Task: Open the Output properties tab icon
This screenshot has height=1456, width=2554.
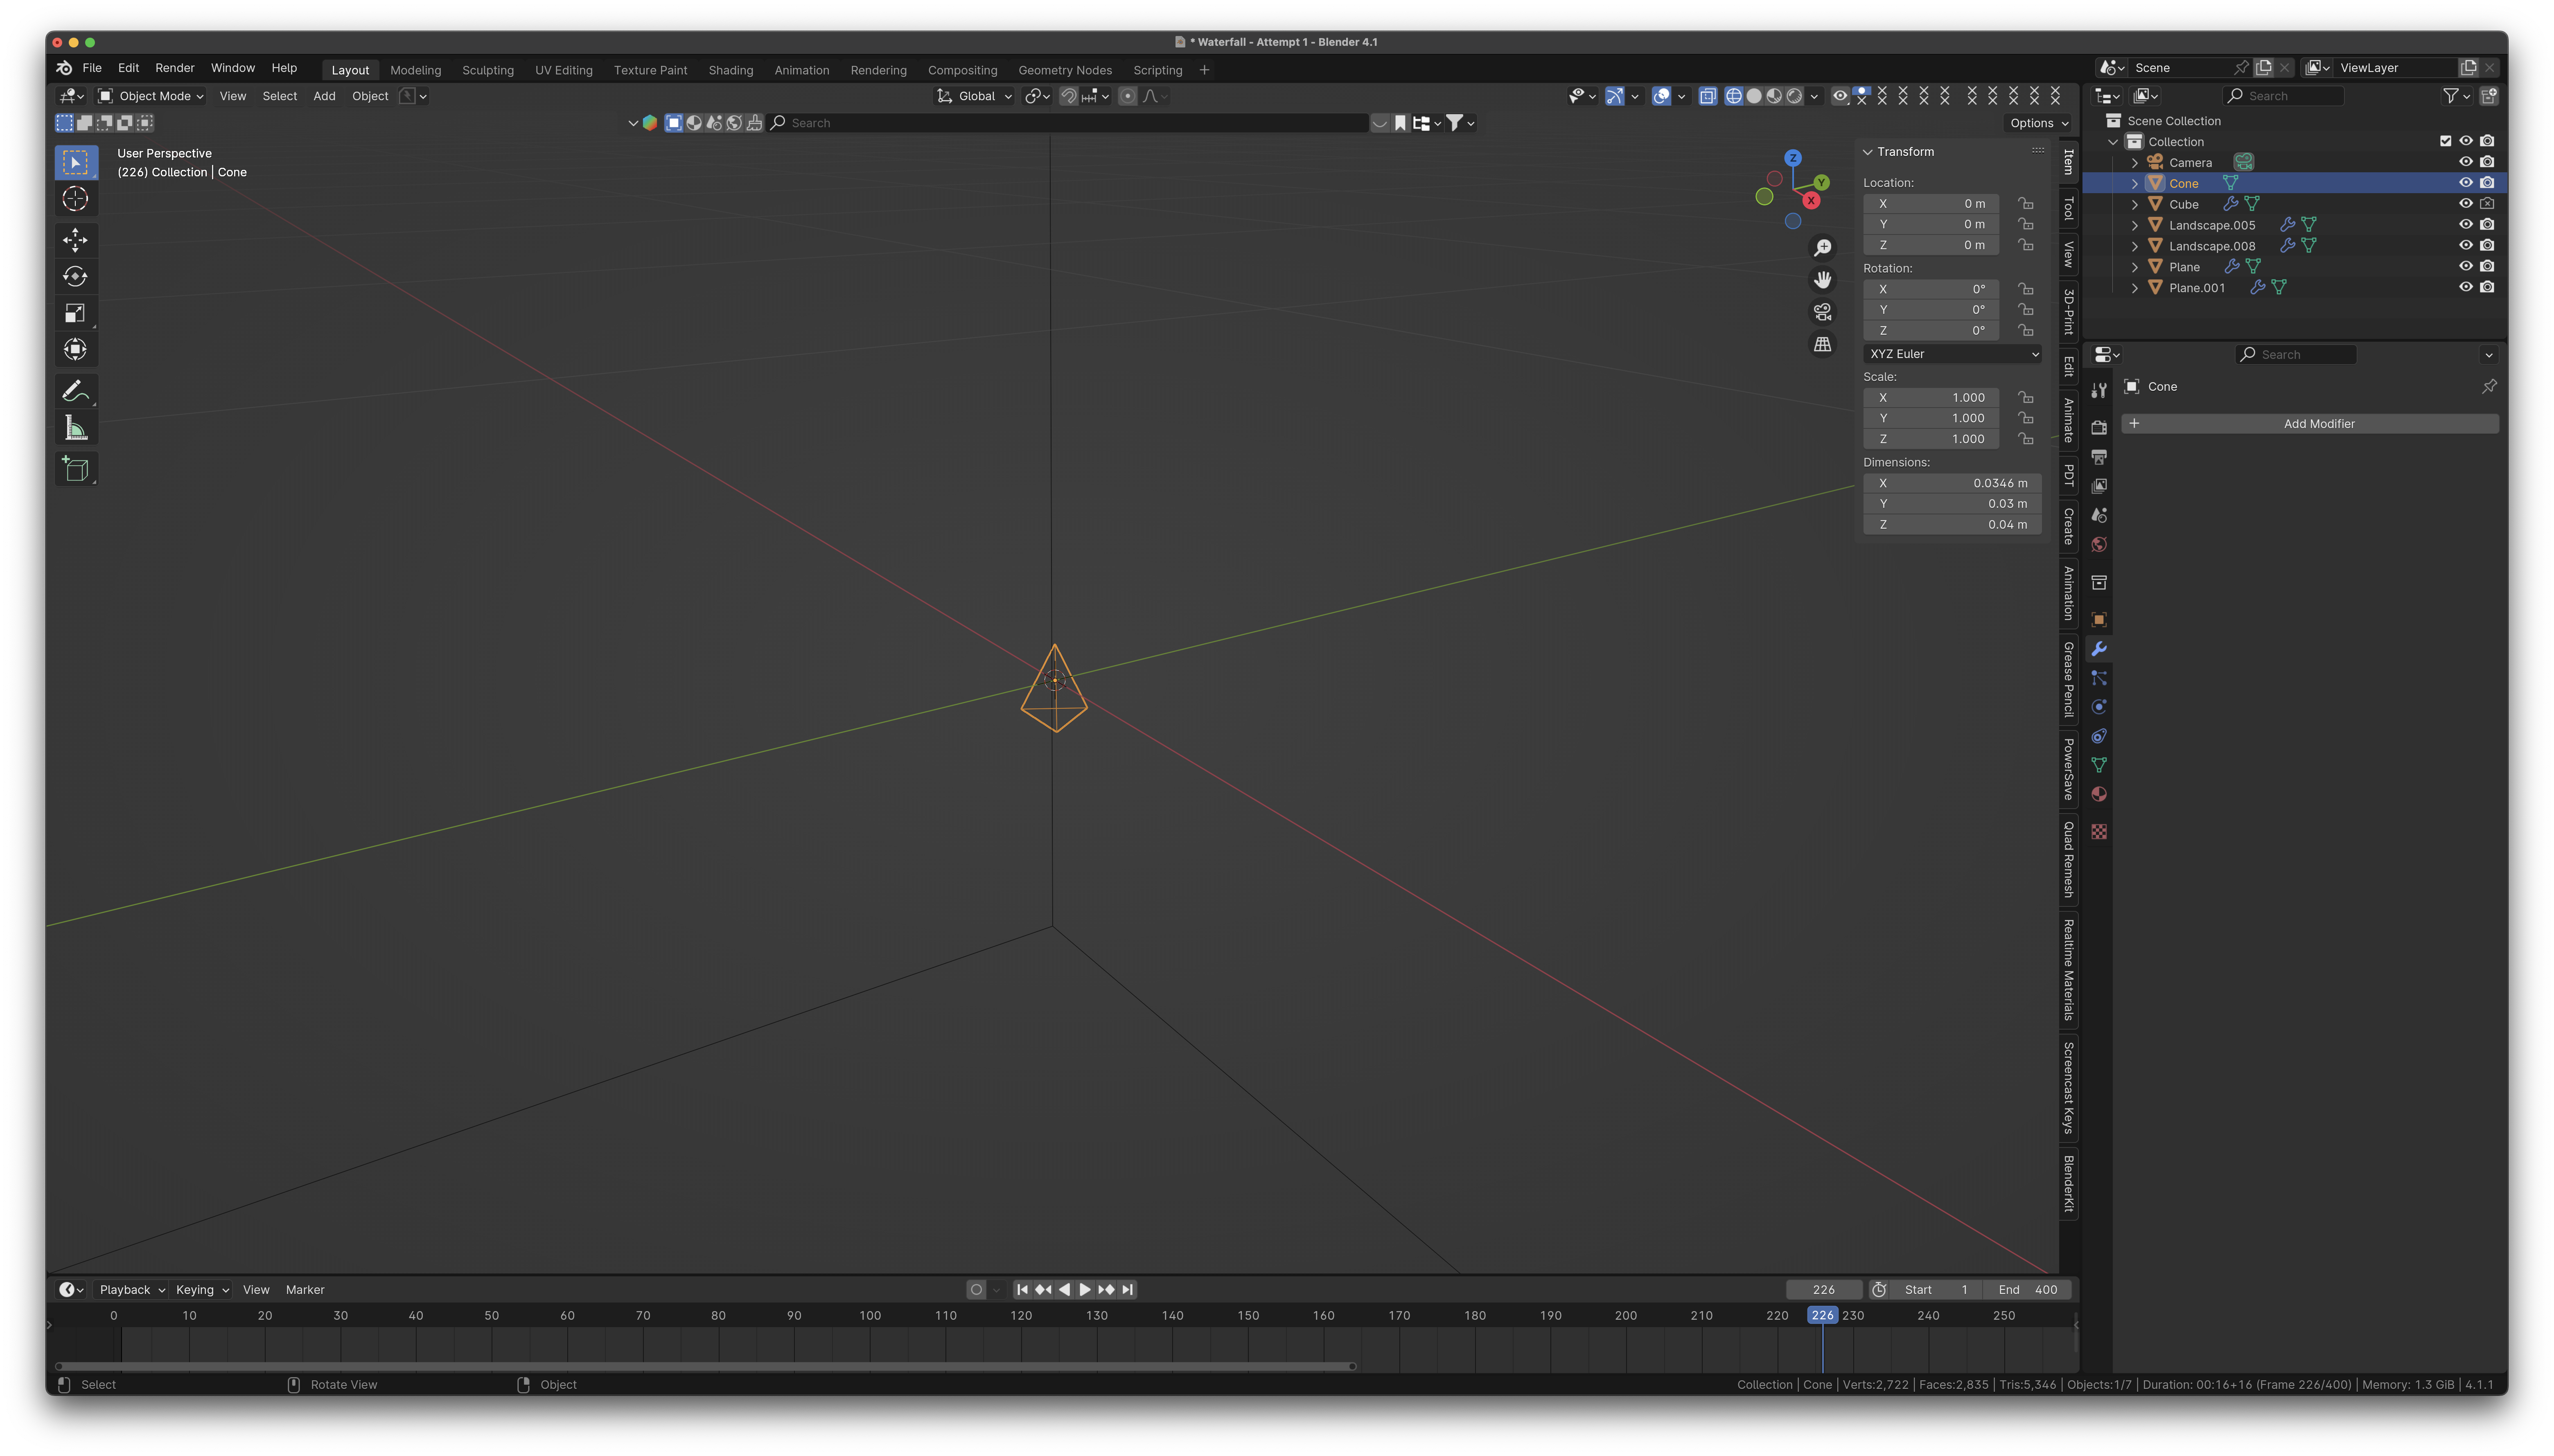Action: click(x=2099, y=457)
